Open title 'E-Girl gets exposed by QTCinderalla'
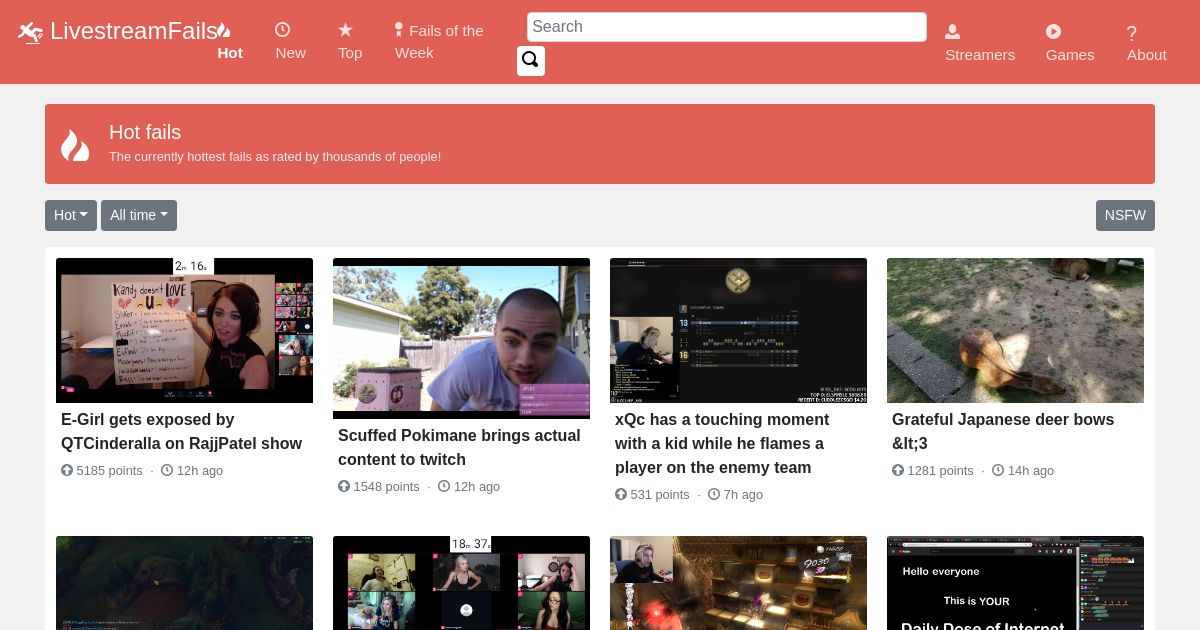The width and height of the screenshot is (1200, 630). pos(182,431)
